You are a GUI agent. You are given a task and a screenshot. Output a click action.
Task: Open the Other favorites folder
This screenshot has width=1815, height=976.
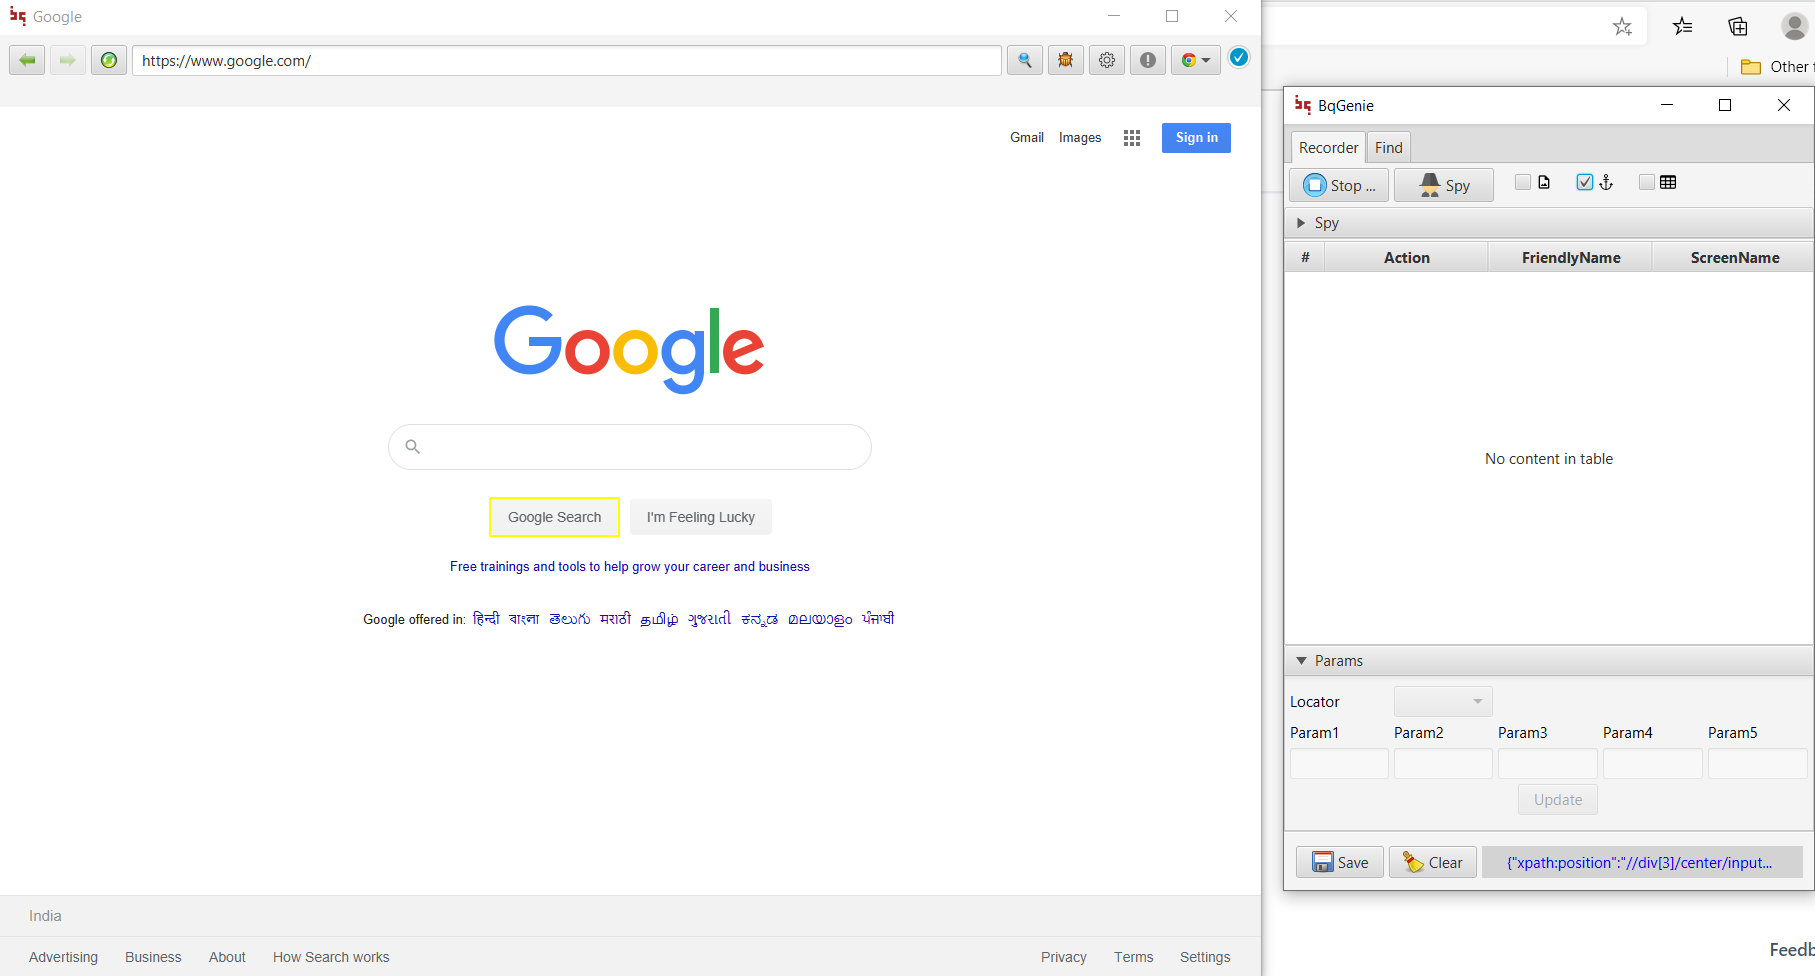point(1776,67)
